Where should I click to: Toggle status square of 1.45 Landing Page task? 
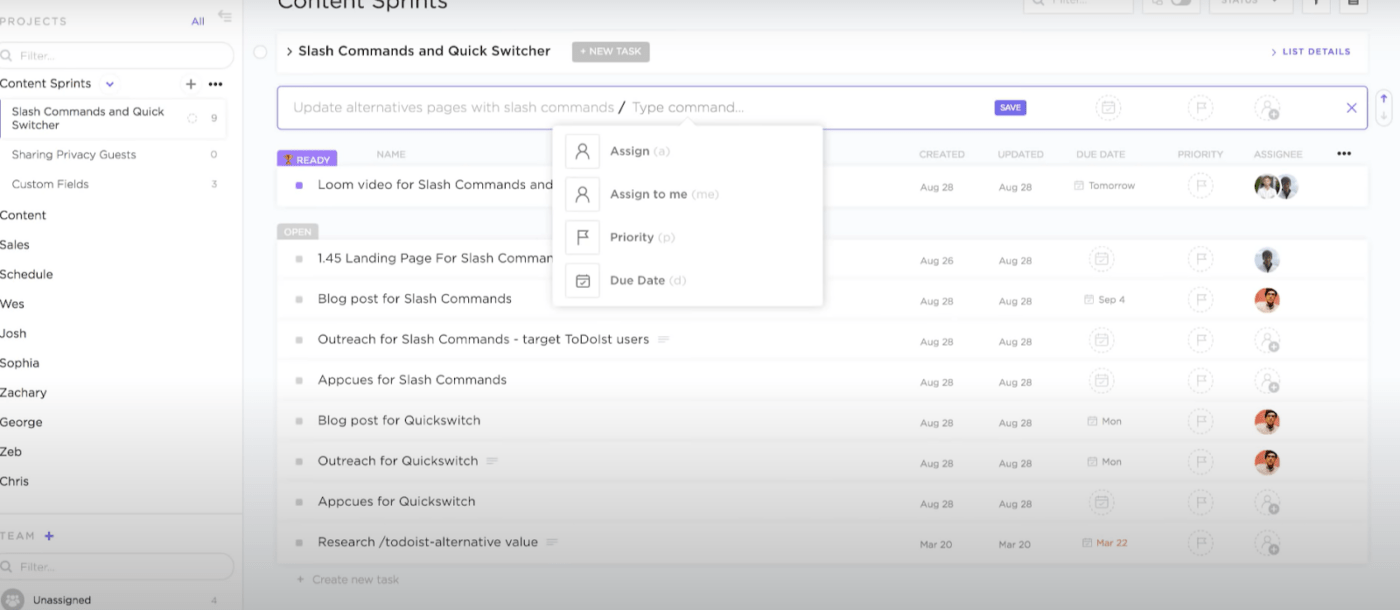pos(299,259)
